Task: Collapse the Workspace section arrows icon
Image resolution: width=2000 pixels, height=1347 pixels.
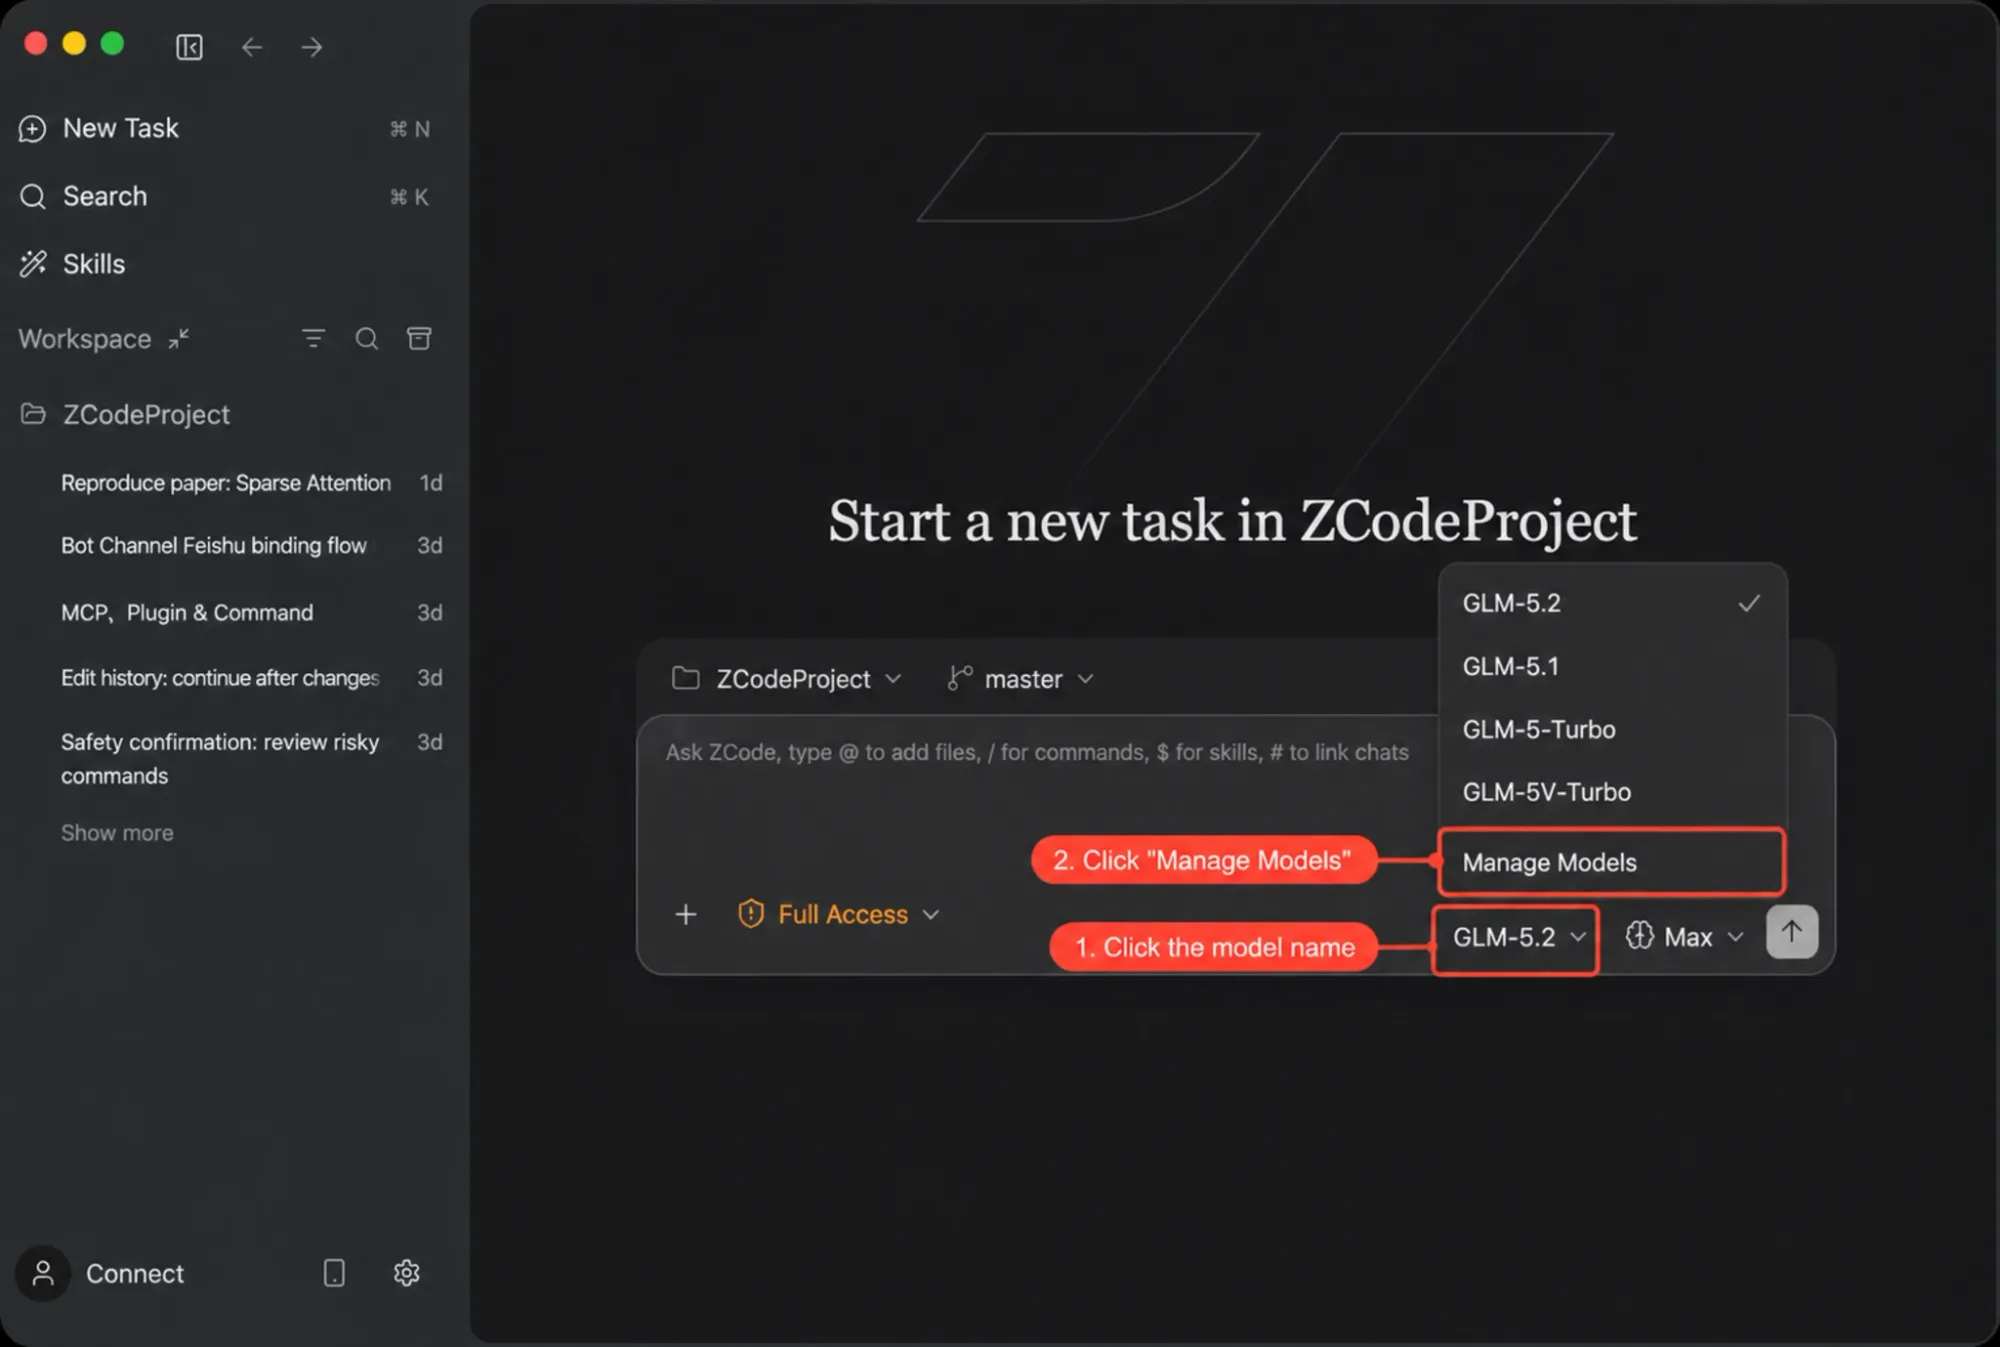Action: [x=179, y=339]
